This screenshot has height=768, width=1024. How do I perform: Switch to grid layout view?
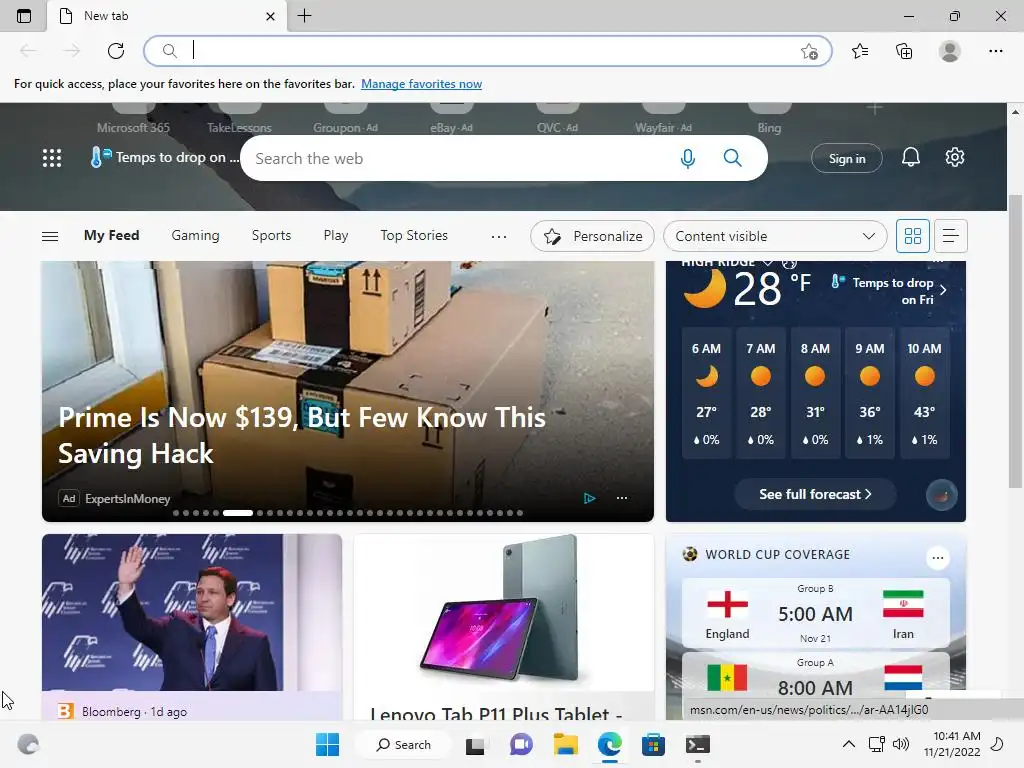click(x=912, y=236)
